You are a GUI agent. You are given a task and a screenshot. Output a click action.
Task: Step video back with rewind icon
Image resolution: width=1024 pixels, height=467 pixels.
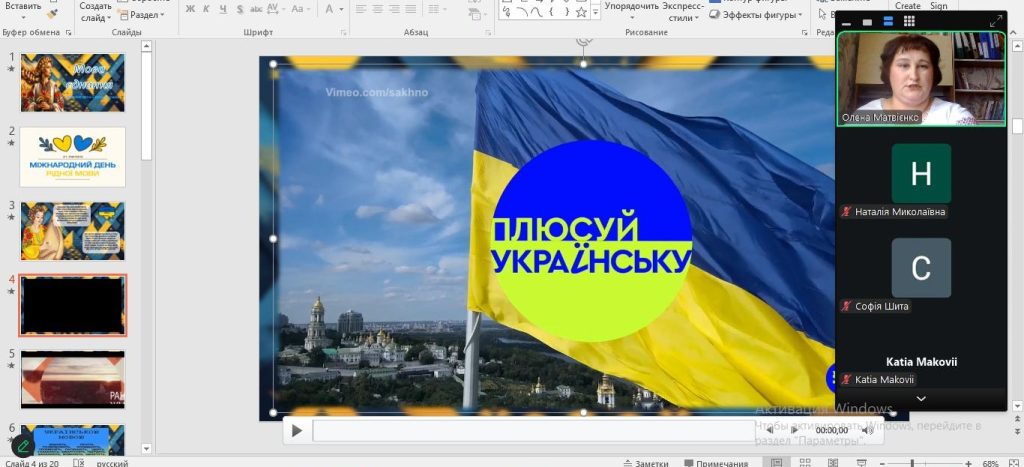click(x=769, y=430)
